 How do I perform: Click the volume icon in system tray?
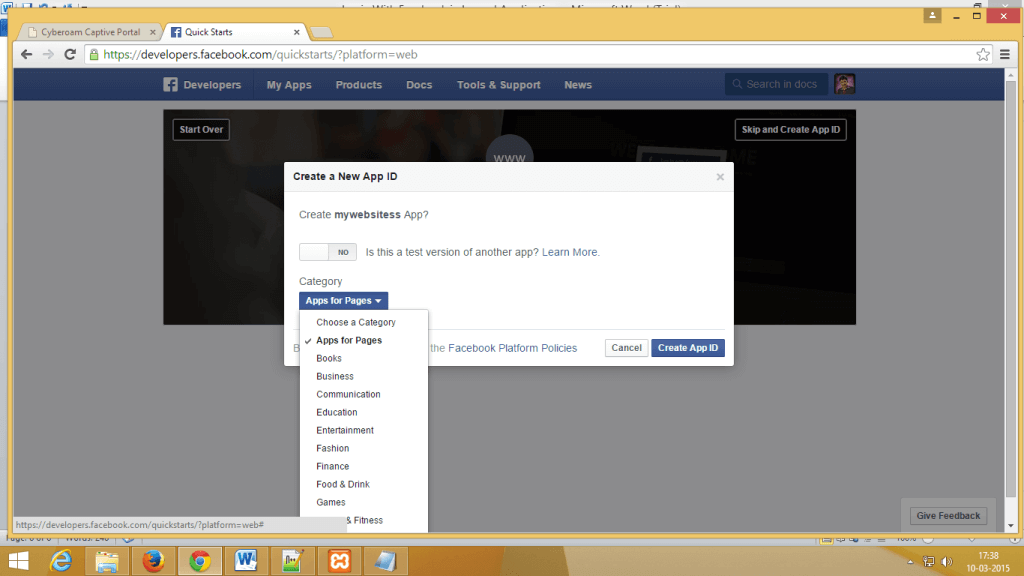tap(947, 562)
